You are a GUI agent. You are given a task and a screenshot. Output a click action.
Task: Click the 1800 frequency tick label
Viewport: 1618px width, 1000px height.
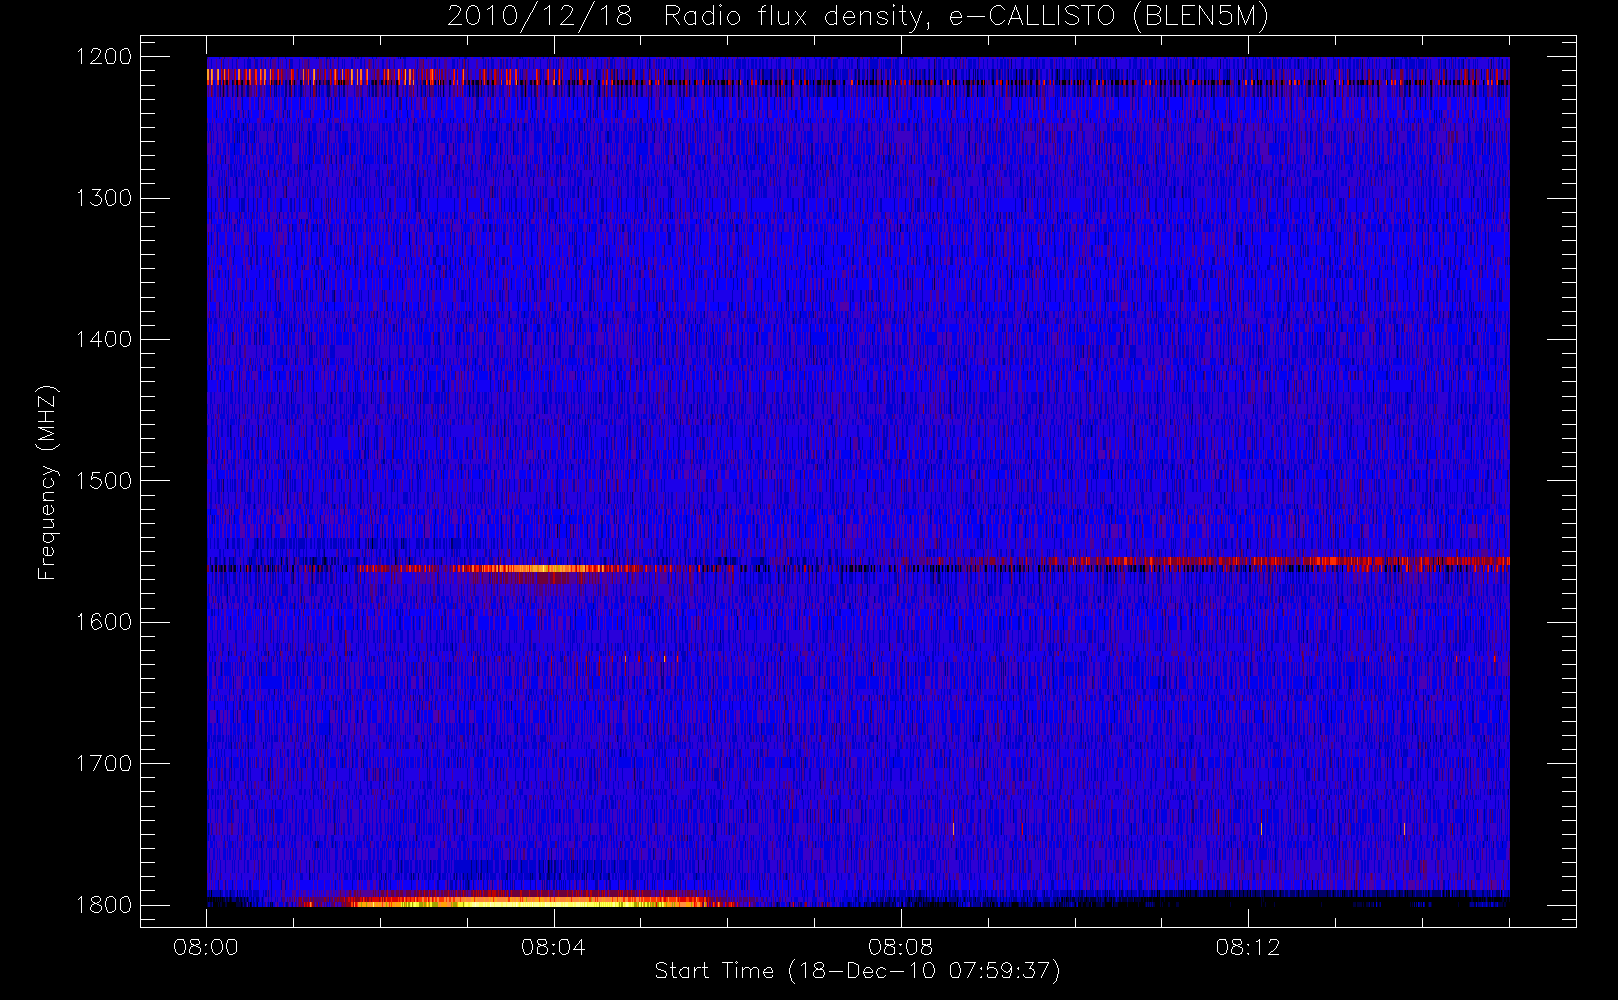[104, 905]
